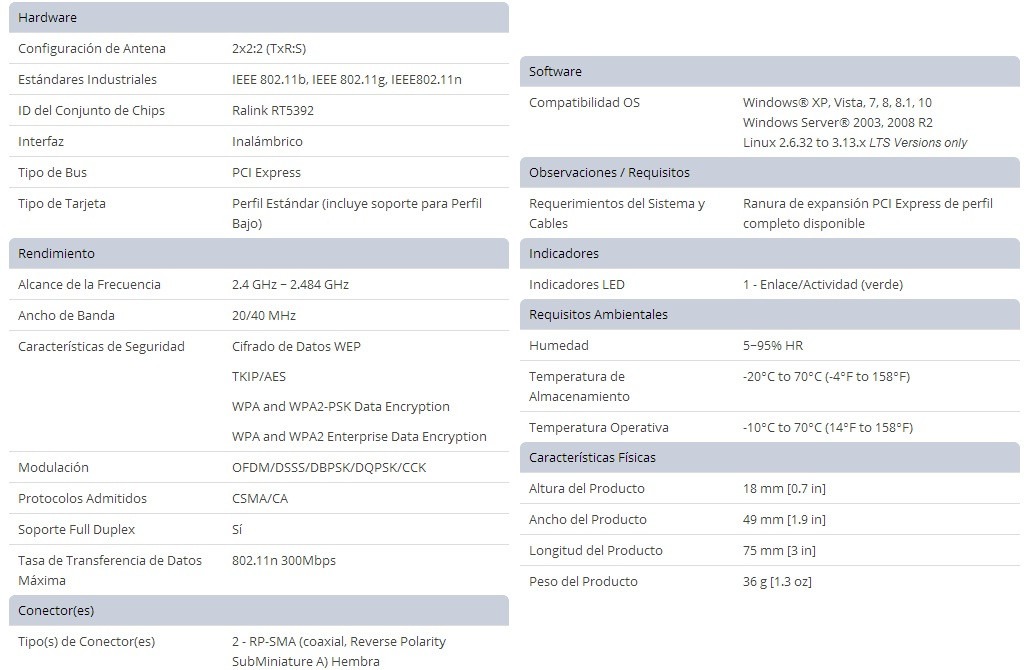This screenshot has height=670, width=1028.
Task: Select the Sí value for Full Duplex
Action: point(237,529)
